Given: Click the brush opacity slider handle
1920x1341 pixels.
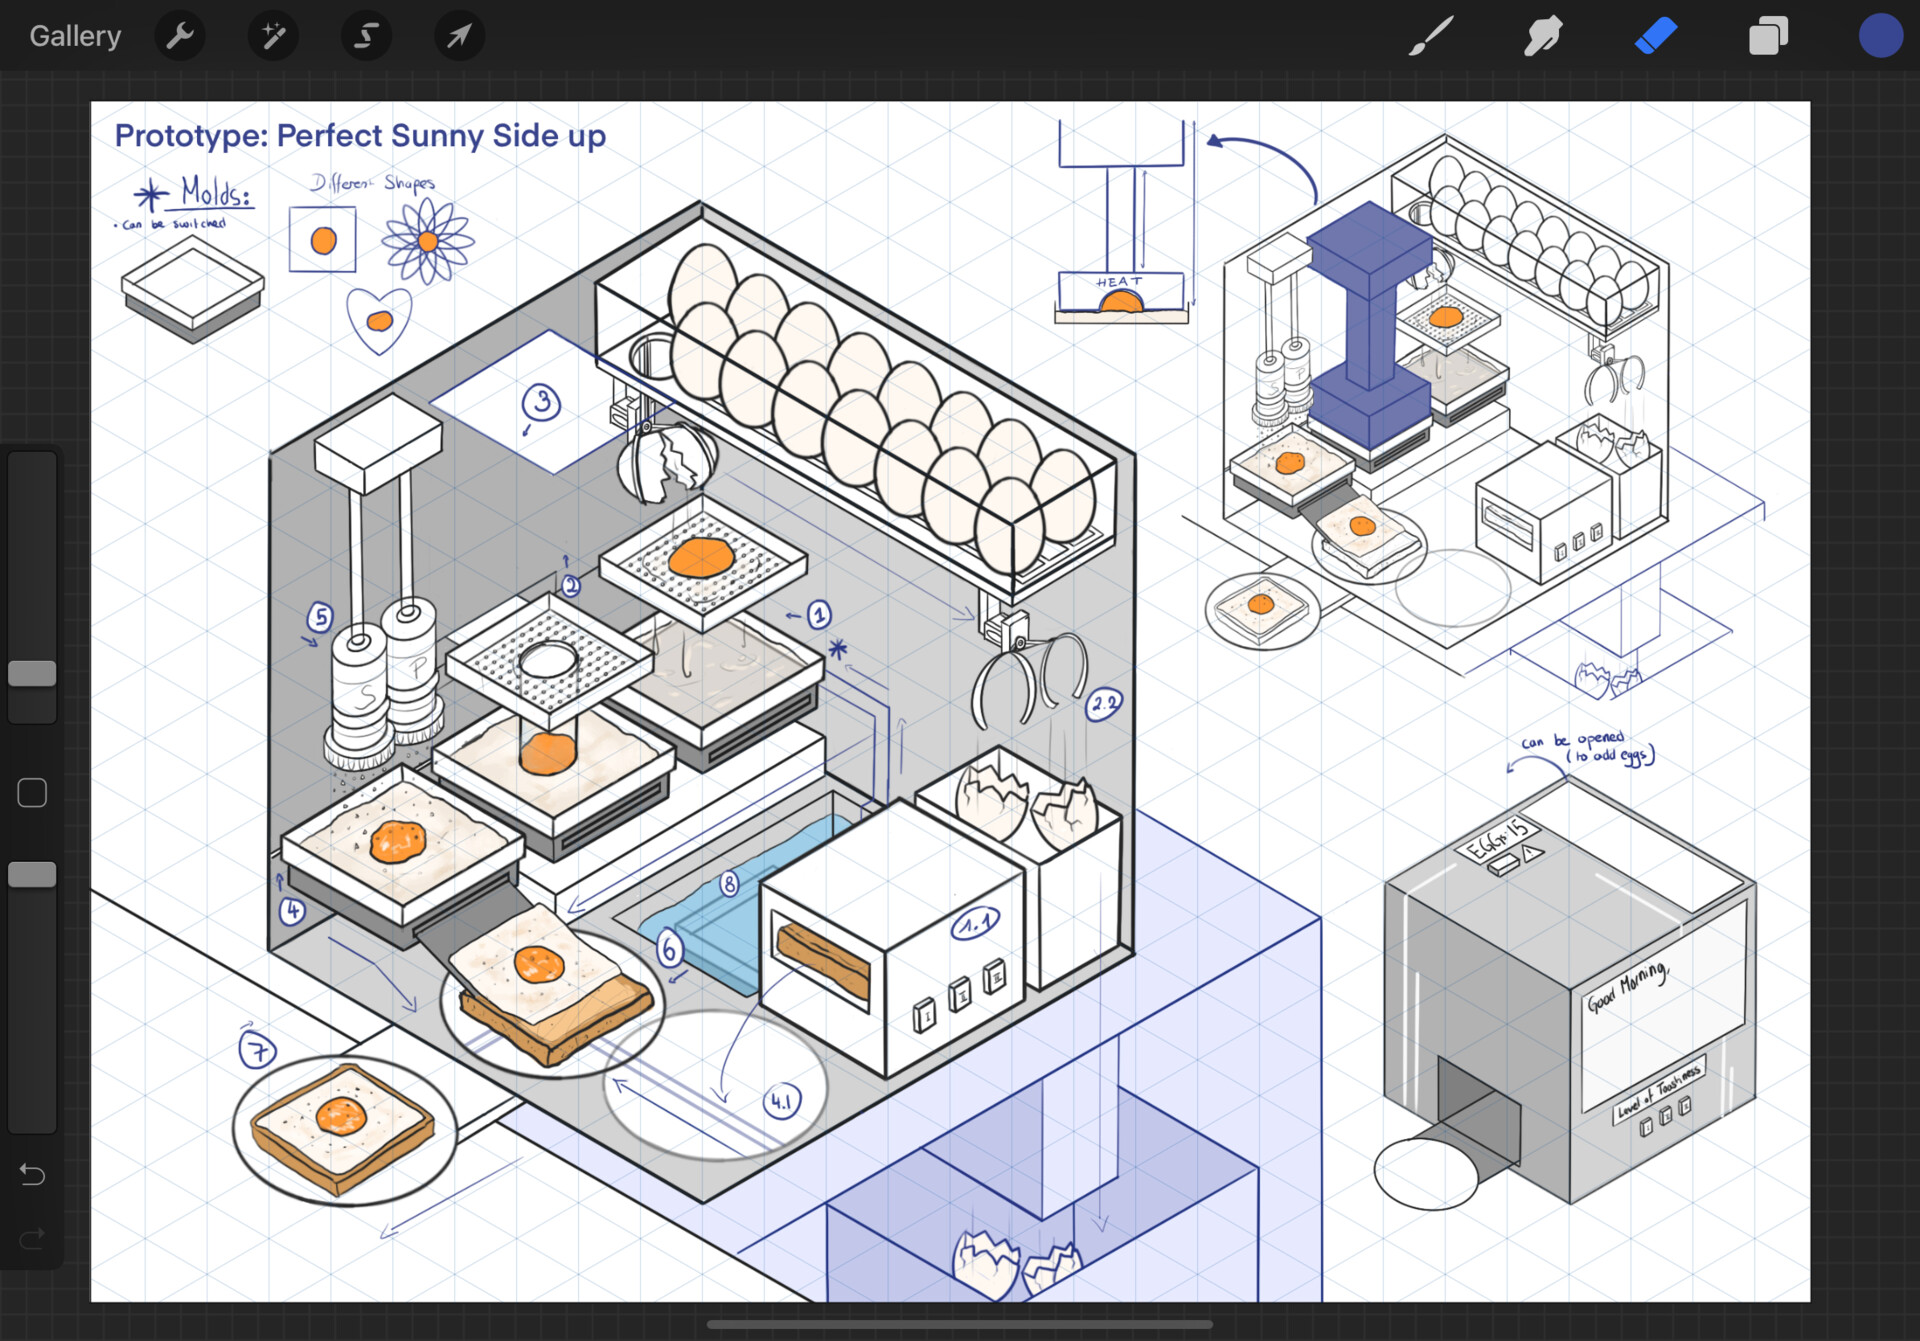Looking at the screenshot, I should coord(32,875).
